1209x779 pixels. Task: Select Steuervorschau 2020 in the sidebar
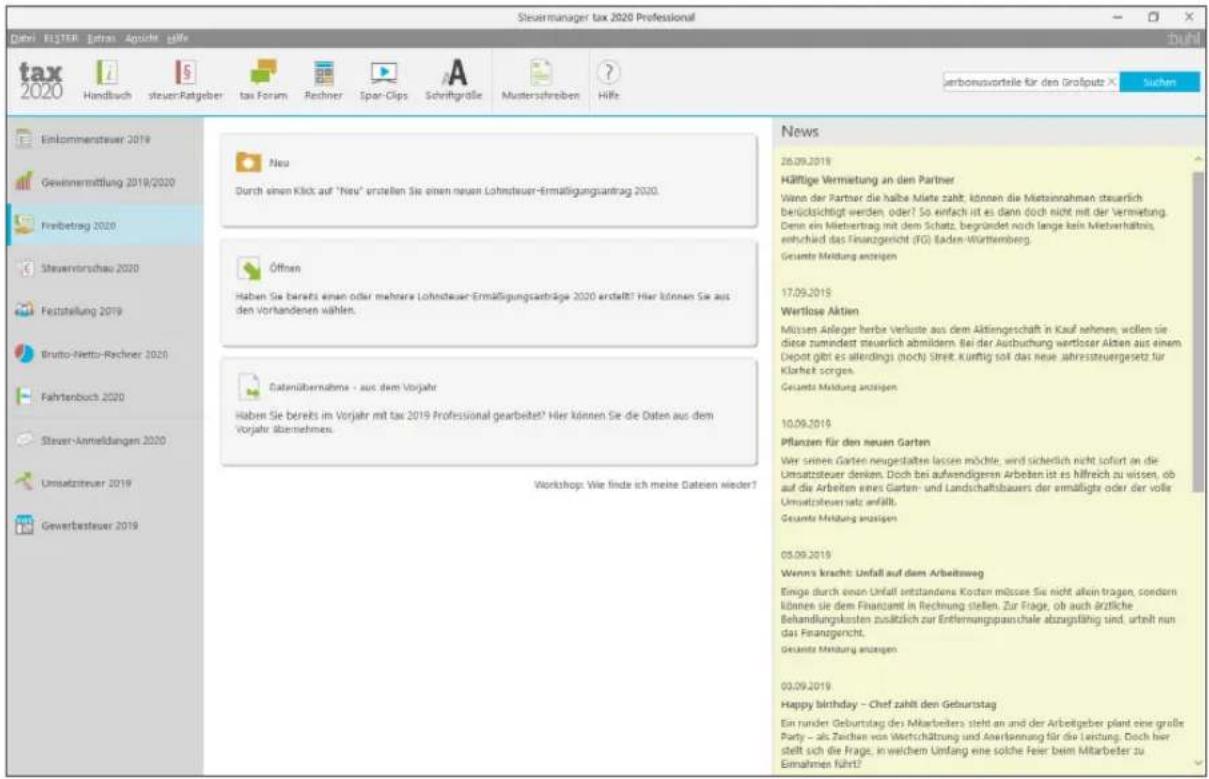(103, 268)
